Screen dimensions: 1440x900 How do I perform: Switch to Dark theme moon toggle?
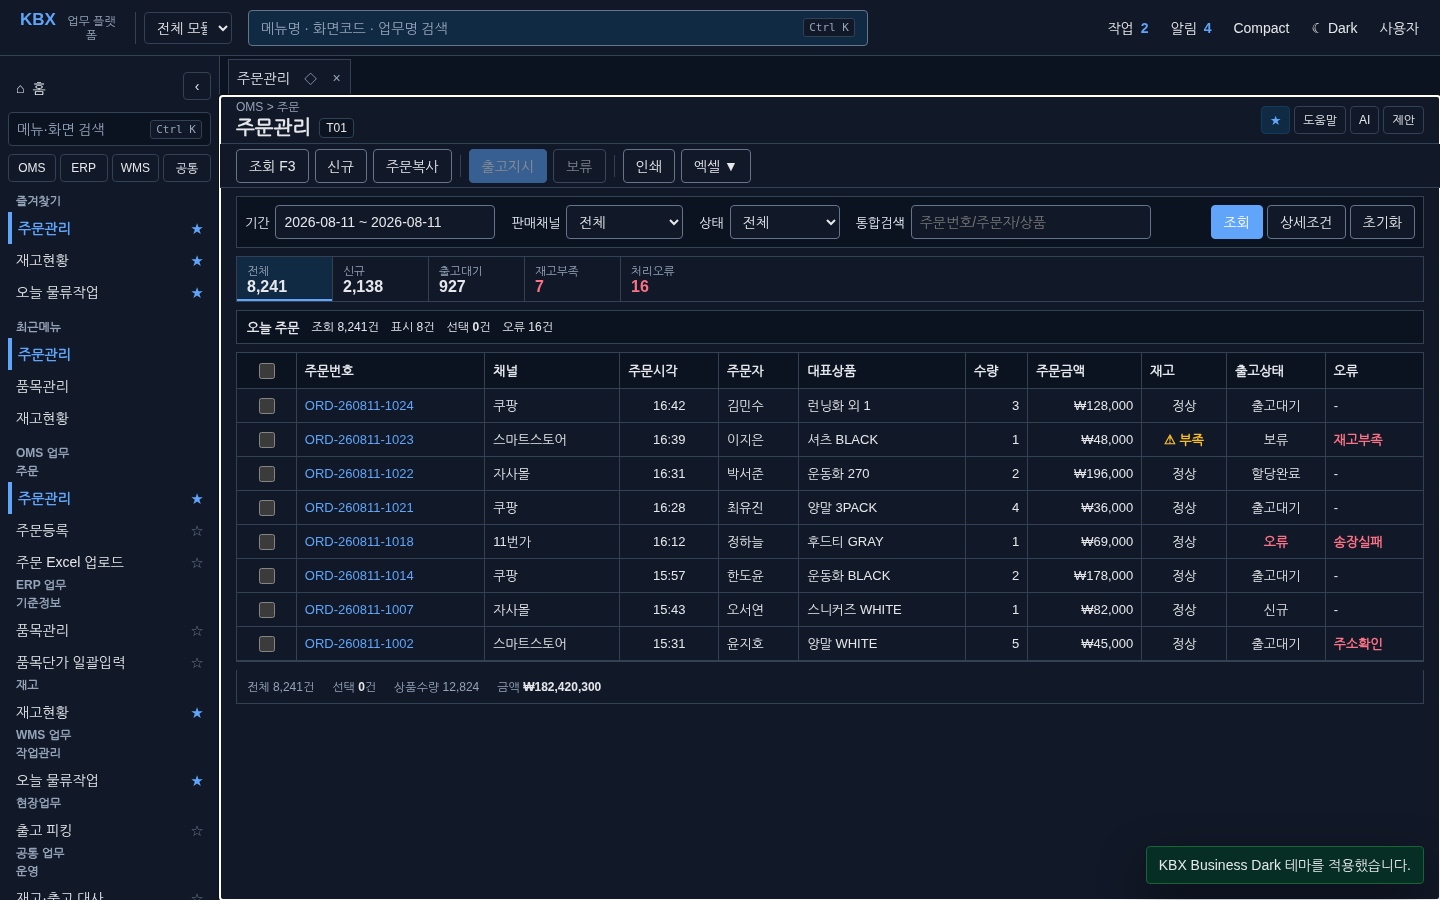[x=1334, y=28]
